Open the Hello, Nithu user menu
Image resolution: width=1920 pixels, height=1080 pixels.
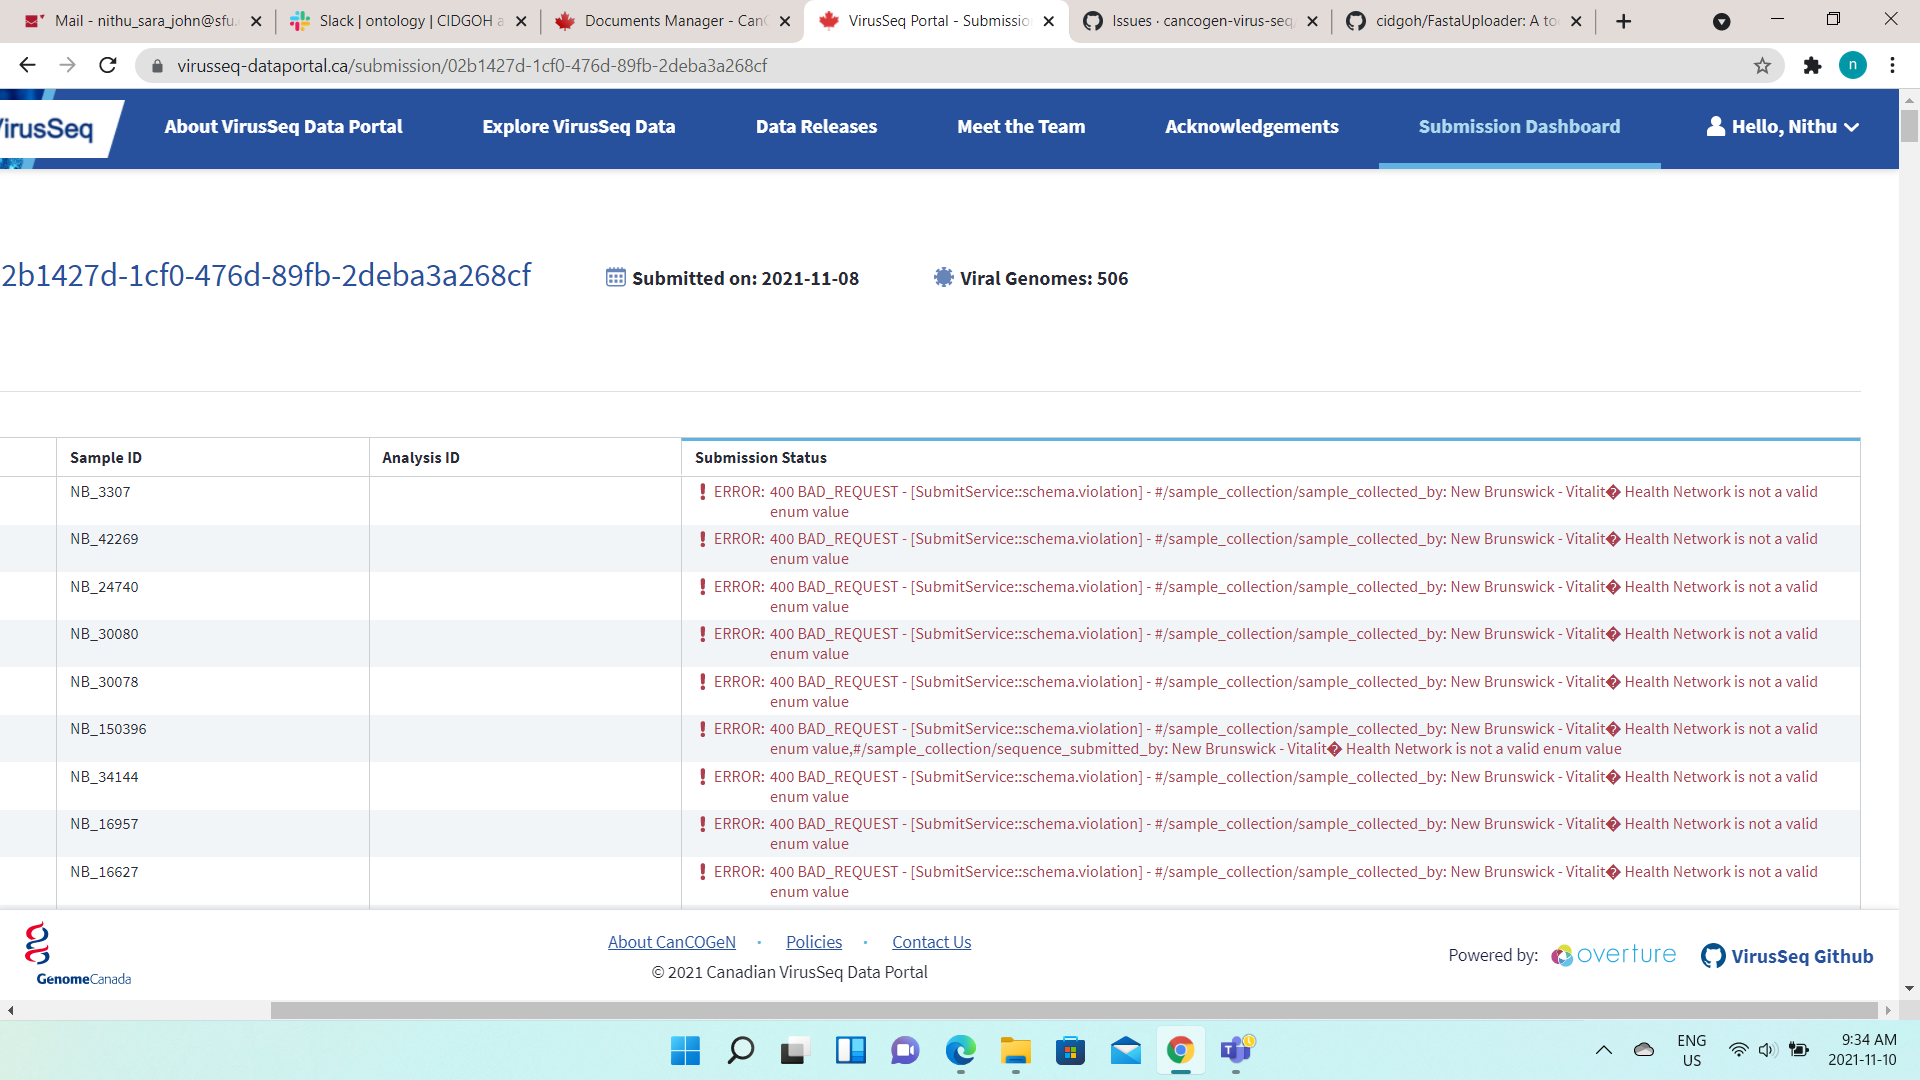tap(1784, 127)
